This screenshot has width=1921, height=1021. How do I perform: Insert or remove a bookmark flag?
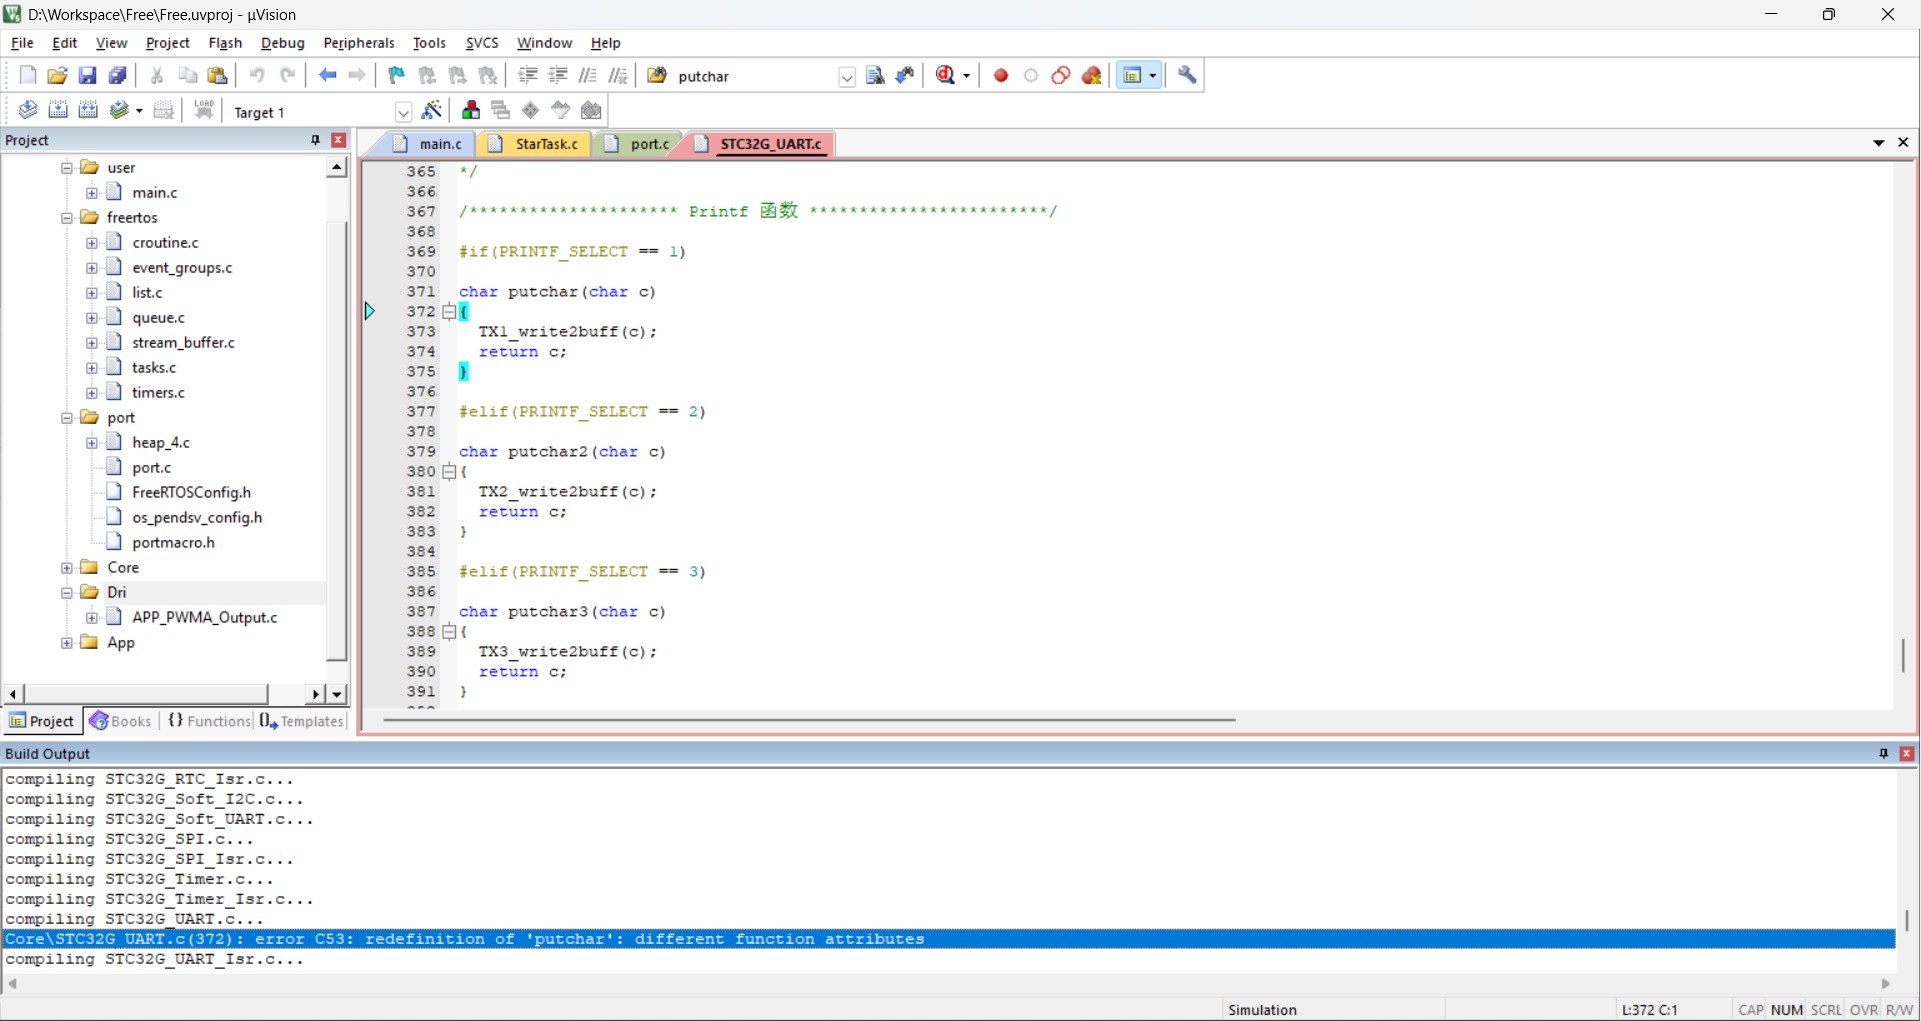coord(397,76)
